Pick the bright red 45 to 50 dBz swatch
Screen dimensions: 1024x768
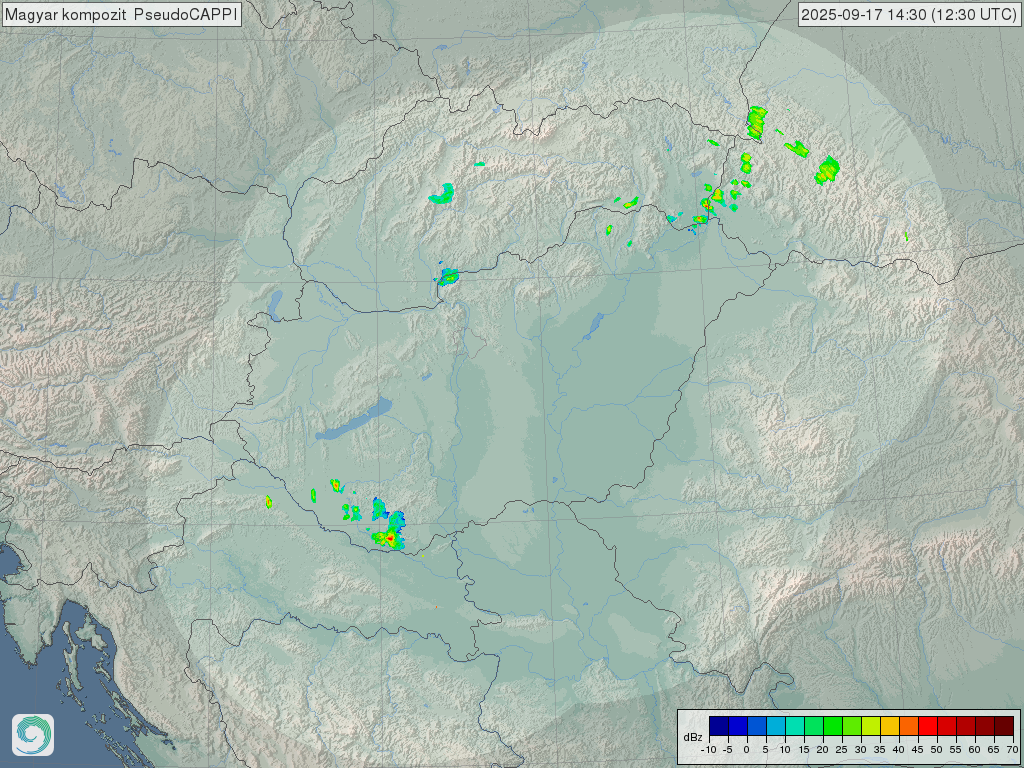928,726
